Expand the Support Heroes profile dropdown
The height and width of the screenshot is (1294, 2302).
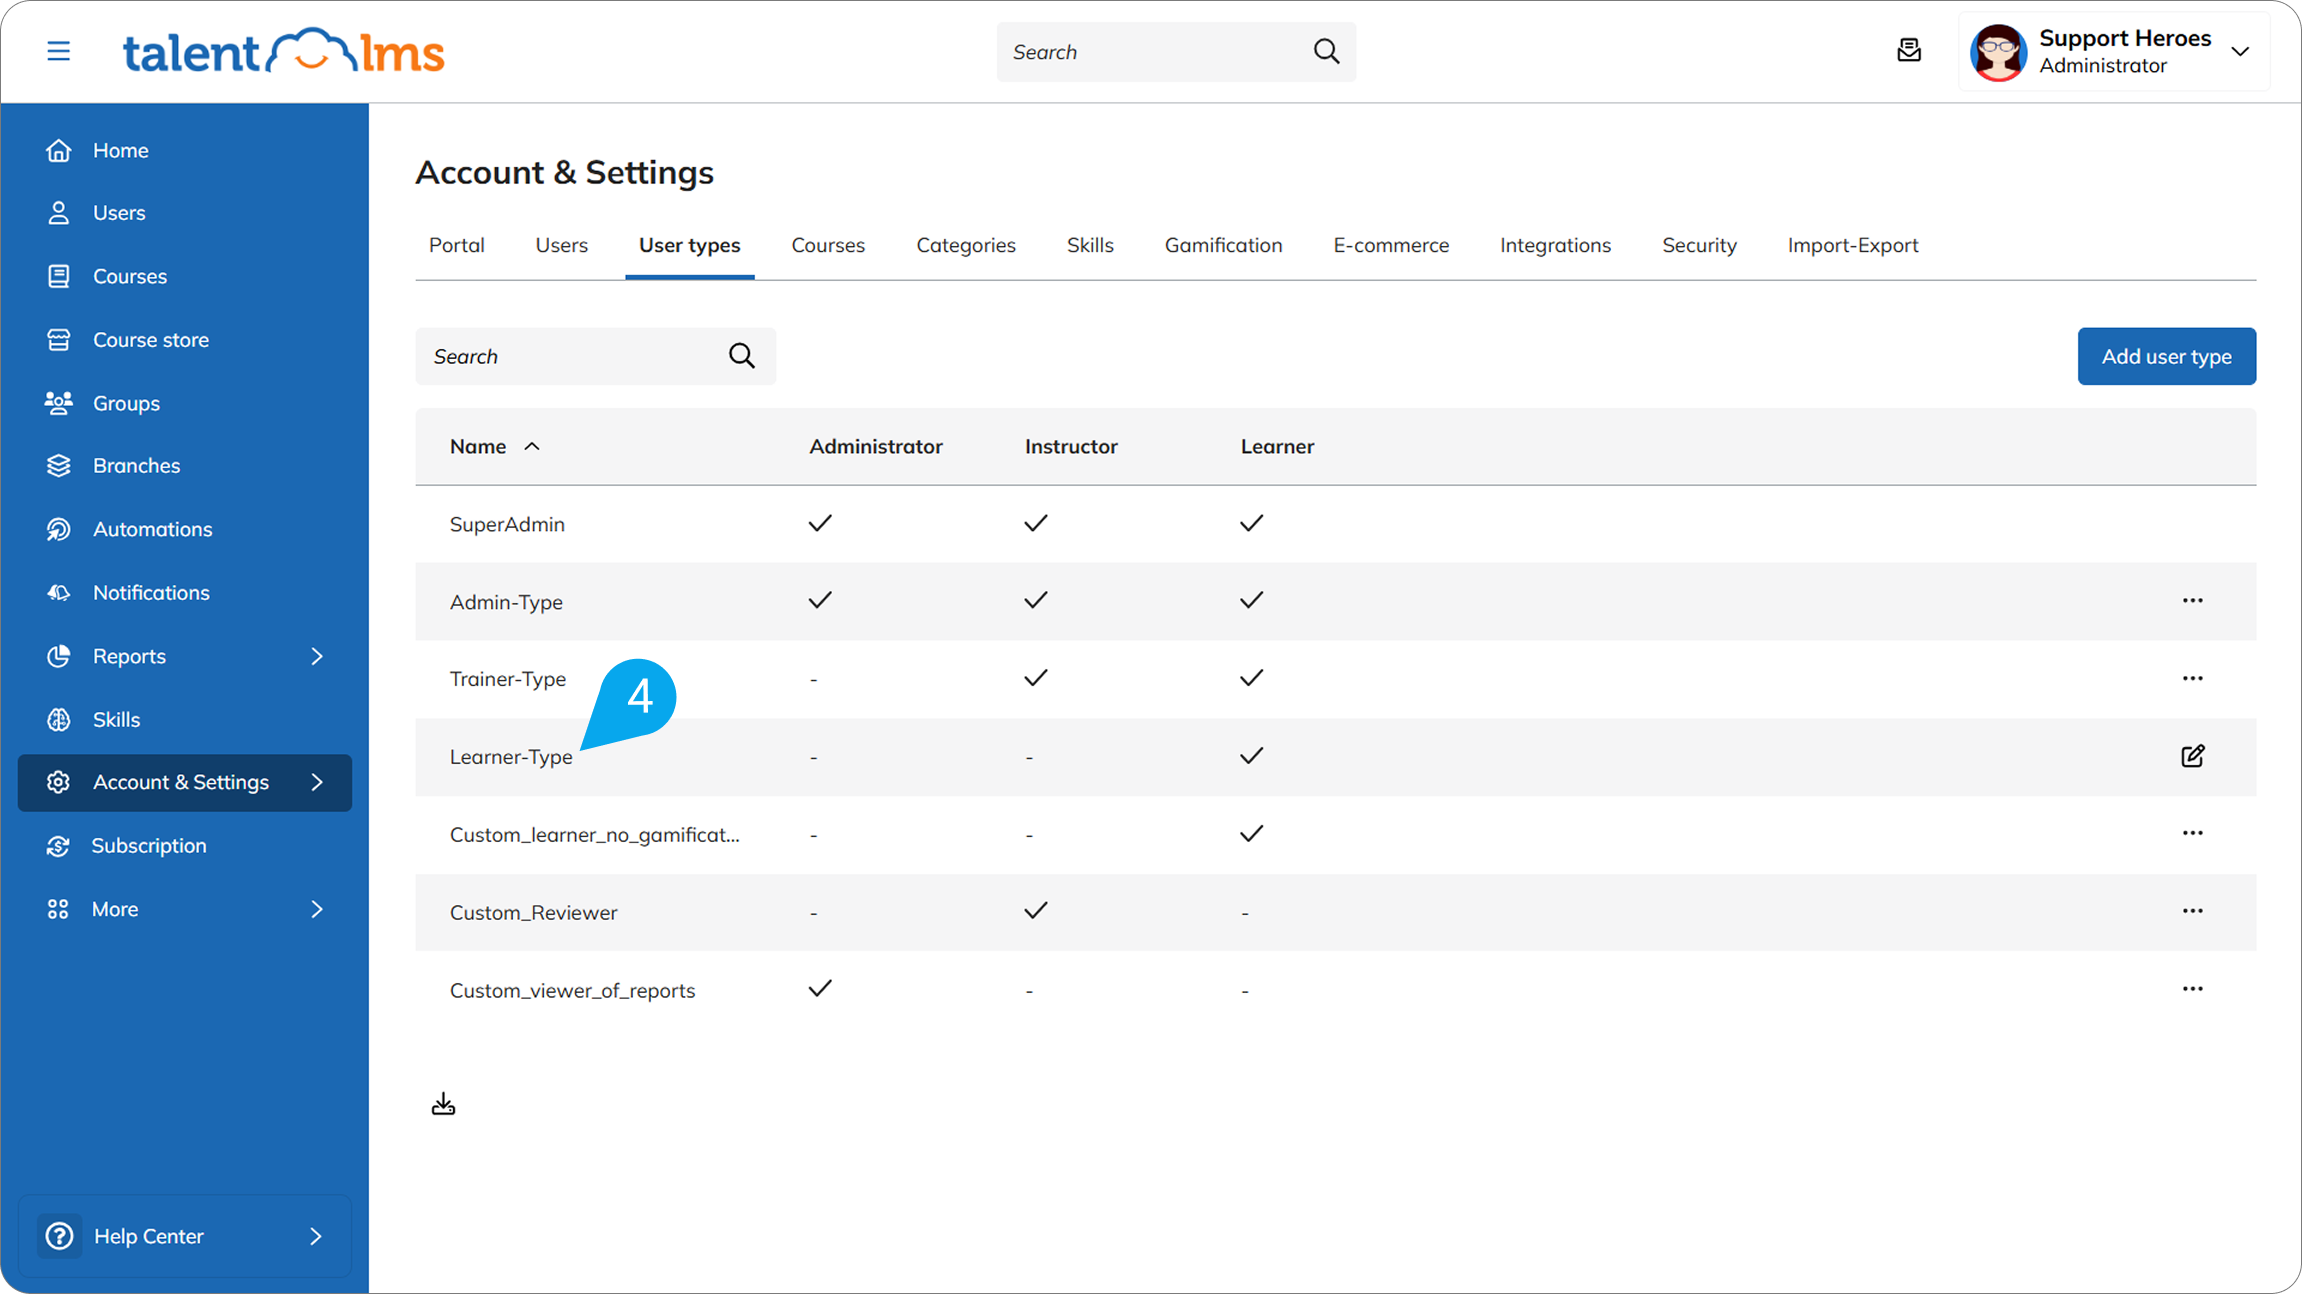click(x=2240, y=52)
